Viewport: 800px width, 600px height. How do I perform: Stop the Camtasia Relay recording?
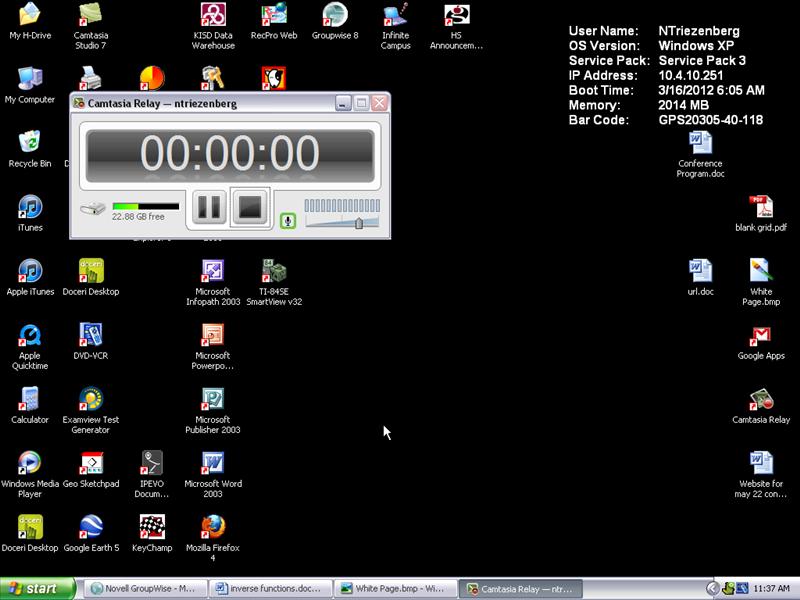(x=250, y=207)
